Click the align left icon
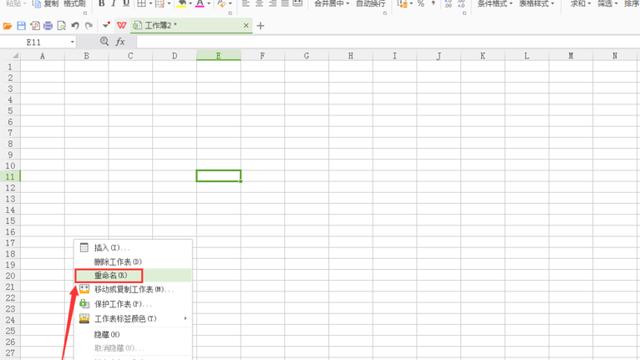Image resolution: width=640 pixels, height=360 pixels. pos(246,4)
